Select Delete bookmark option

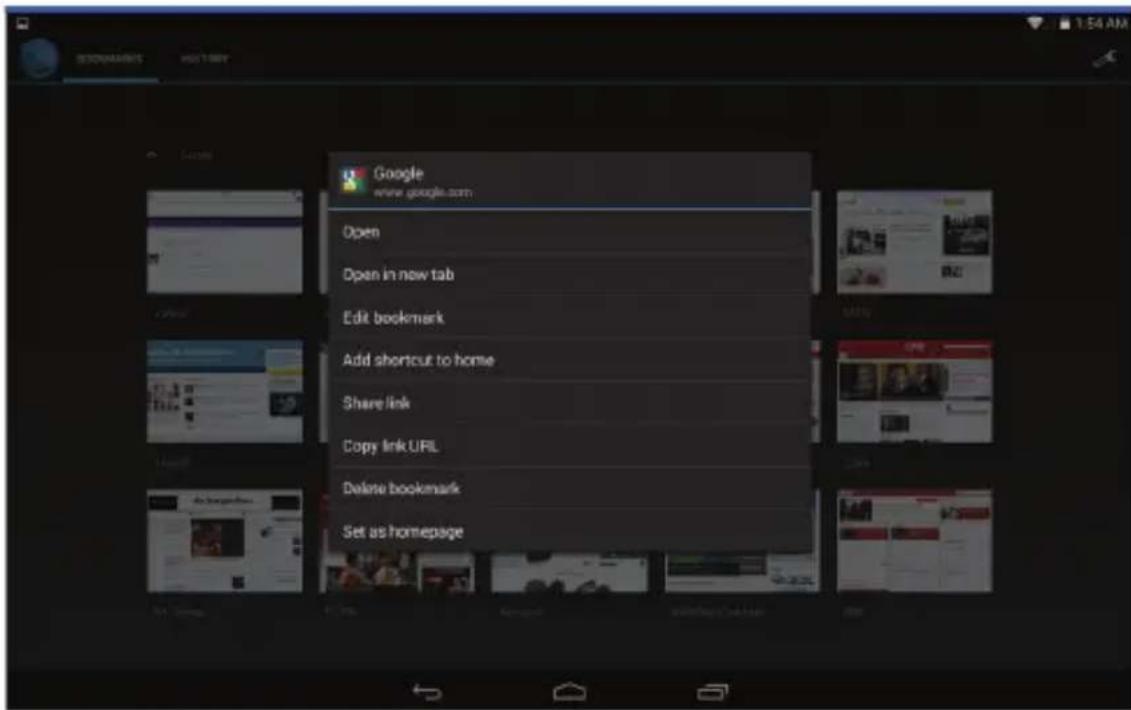point(570,488)
